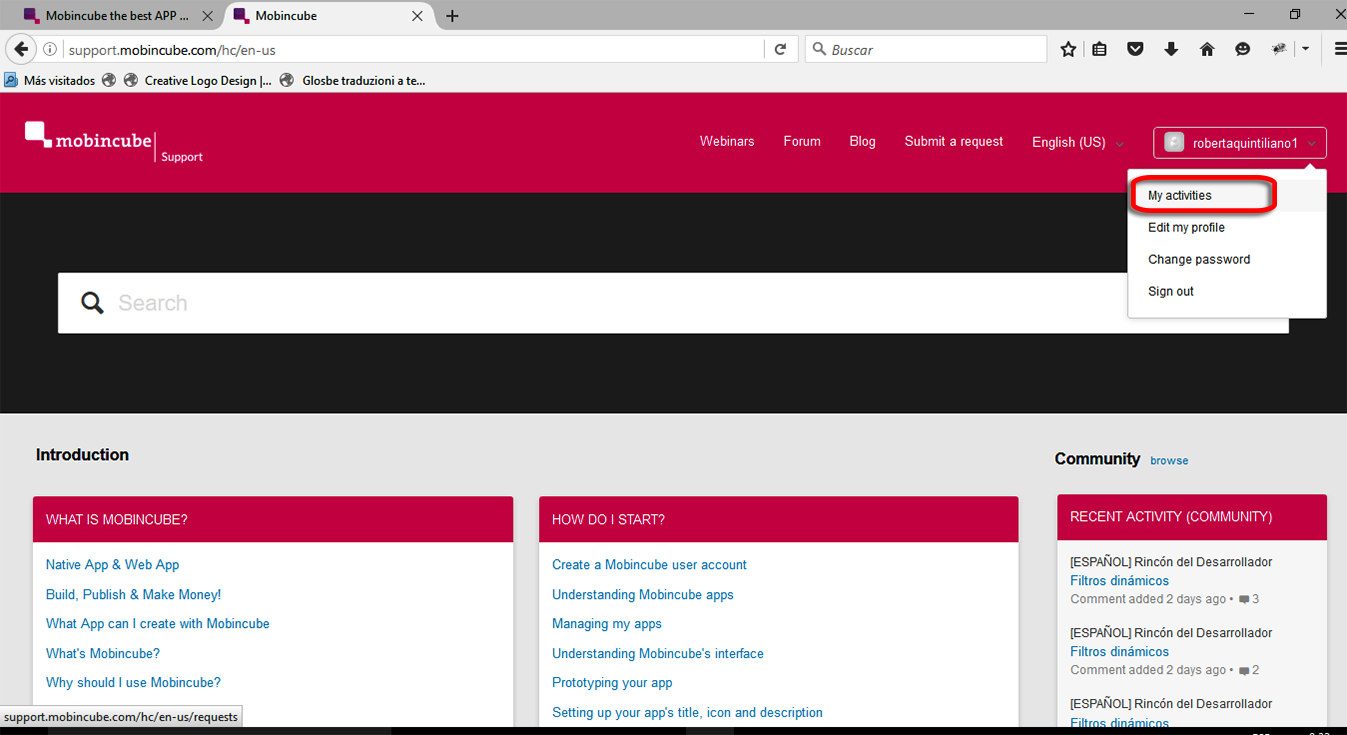Open a new tab with plus icon
Screen dimensions: 1347x735
pos(452,16)
